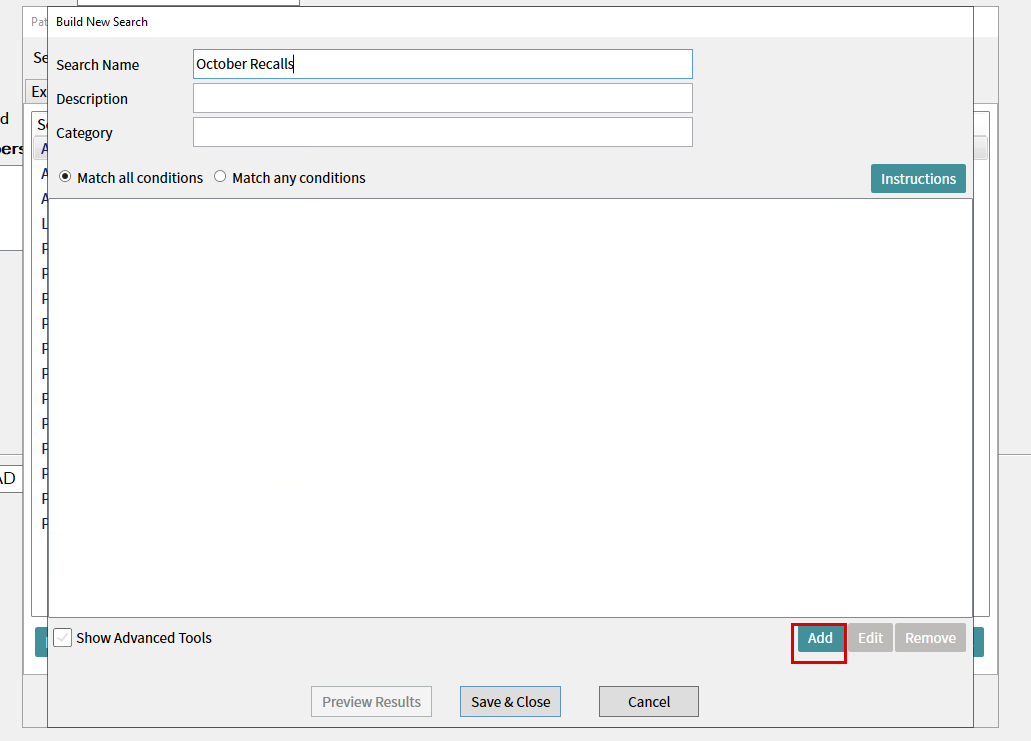Tick the Show Advanced Tools checkbox
This screenshot has width=1031, height=741.
click(x=62, y=638)
